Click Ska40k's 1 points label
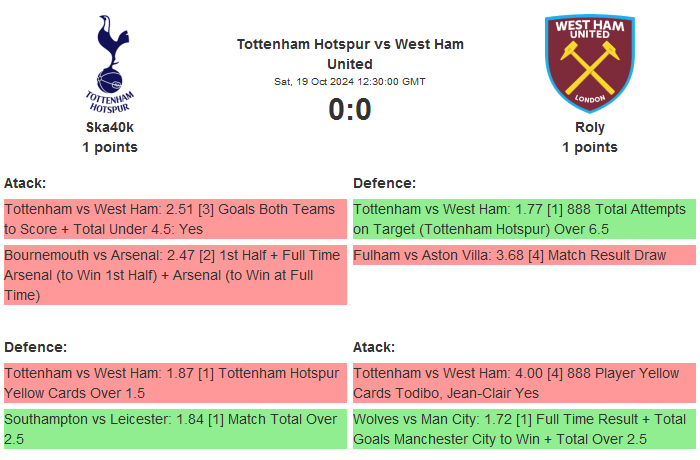Image resolution: width=700 pixels, height=460 pixels. (110, 147)
